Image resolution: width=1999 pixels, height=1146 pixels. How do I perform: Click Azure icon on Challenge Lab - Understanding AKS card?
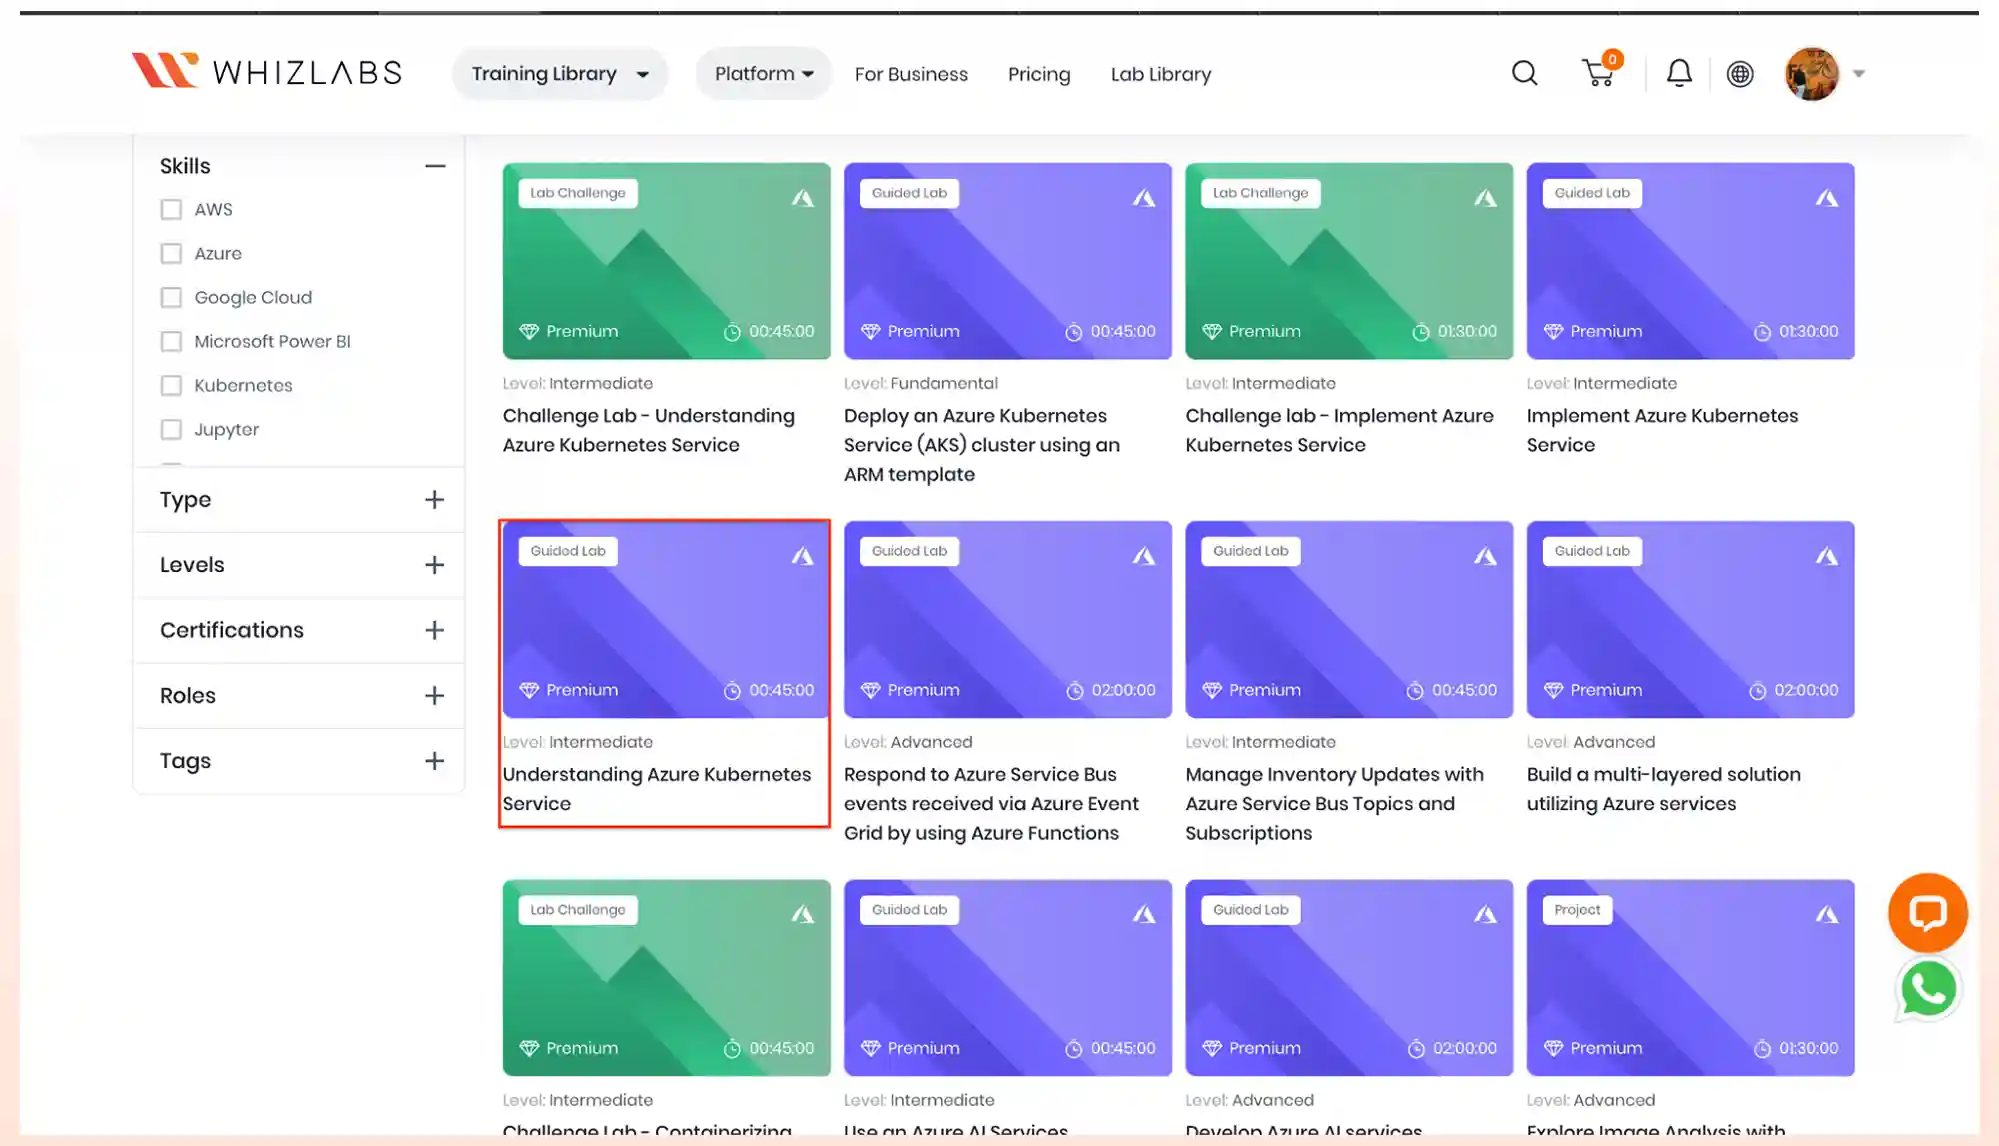pos(802,198)
